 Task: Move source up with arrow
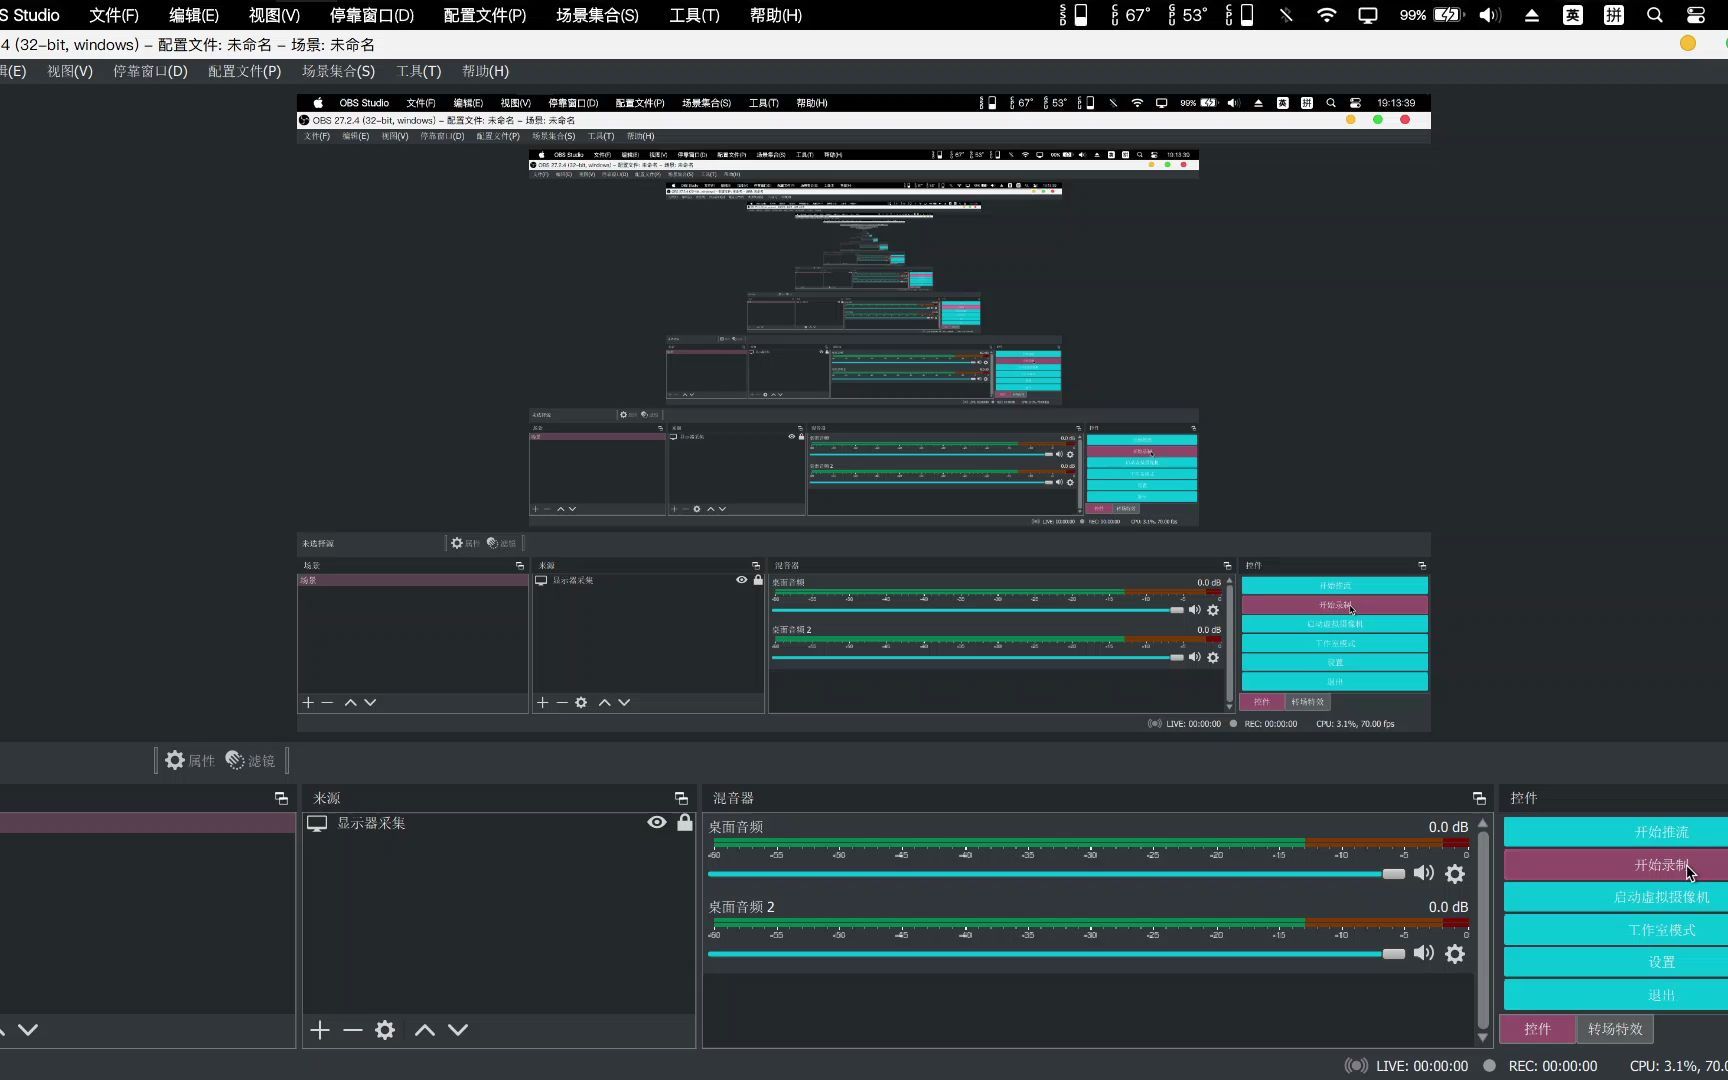[x=425, y=1030]
